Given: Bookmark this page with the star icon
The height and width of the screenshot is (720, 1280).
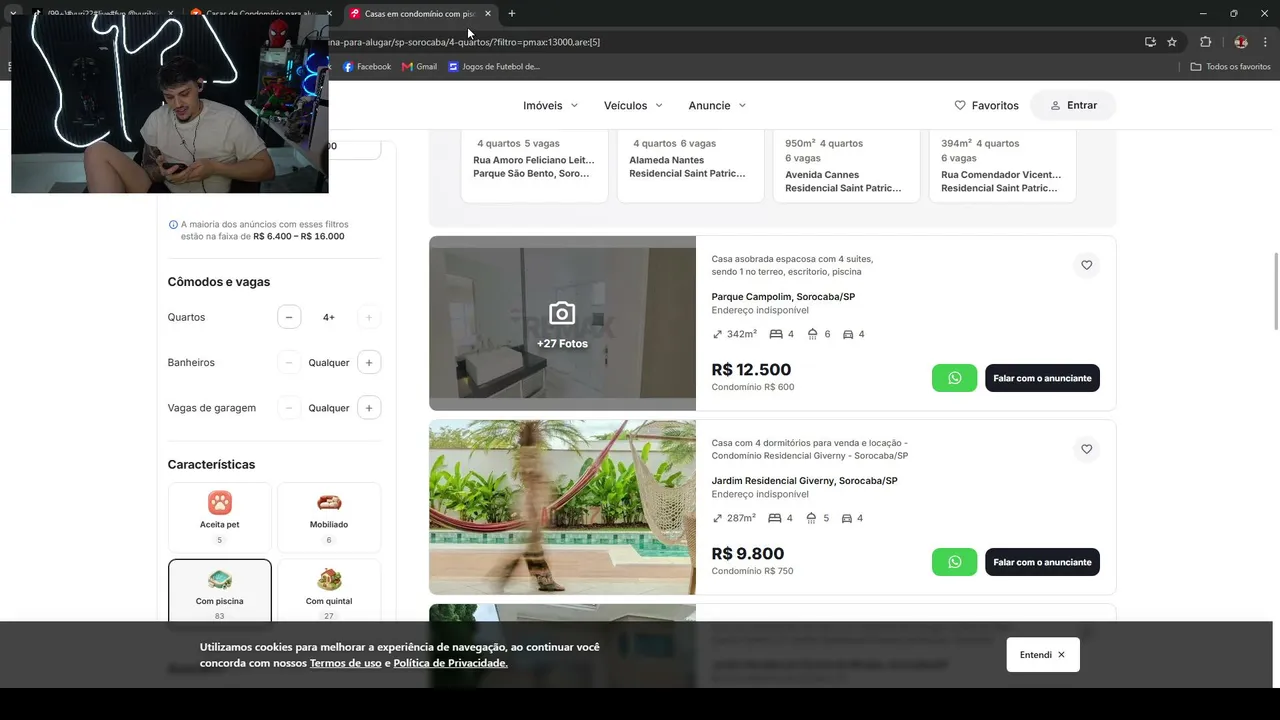Looking at the screenshot, I should pos(1172,42).
